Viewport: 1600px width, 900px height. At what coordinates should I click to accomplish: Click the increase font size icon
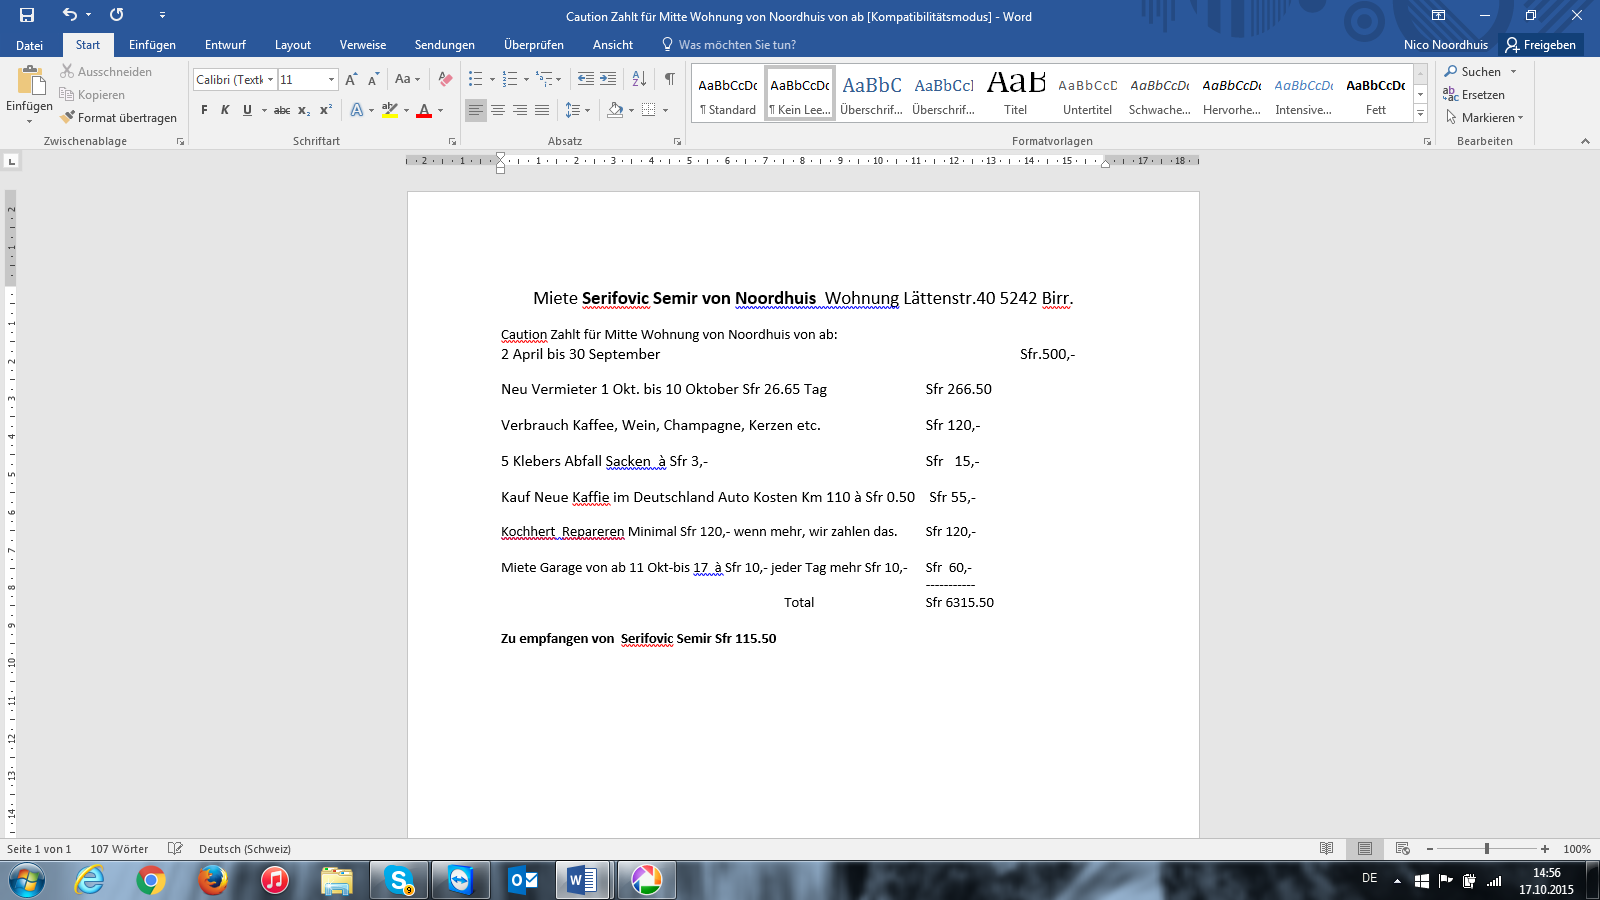pos(351,79)
